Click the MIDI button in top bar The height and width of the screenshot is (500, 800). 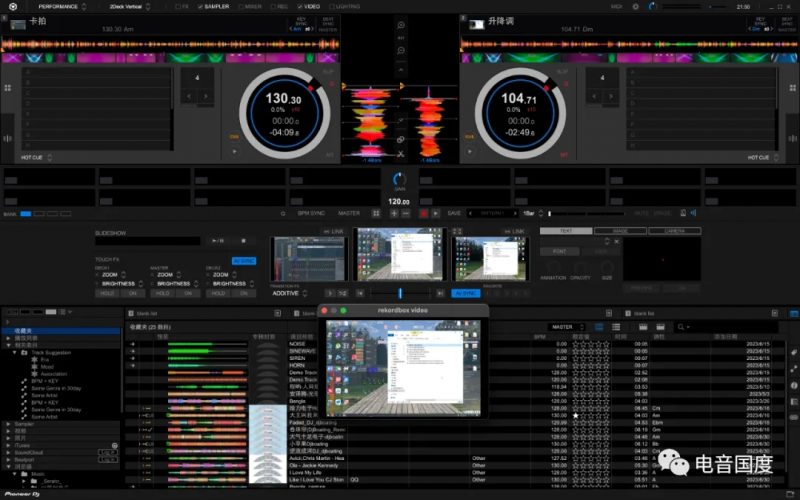616,7
